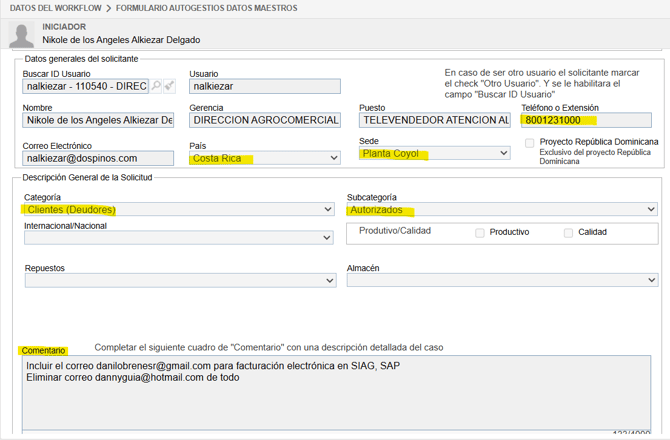The width and height of the screenshot is (670, 440).
Task: Expand the Sede dropdown showing Planta Coyol
Action: pyautogui.click(x=435, y=154)
